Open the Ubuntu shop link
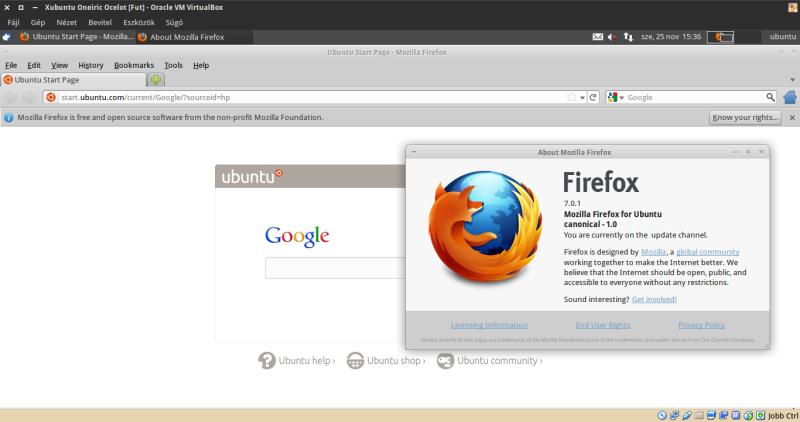Image resolution: width=800 pixels, height=422 pixels. pos(386,360)
